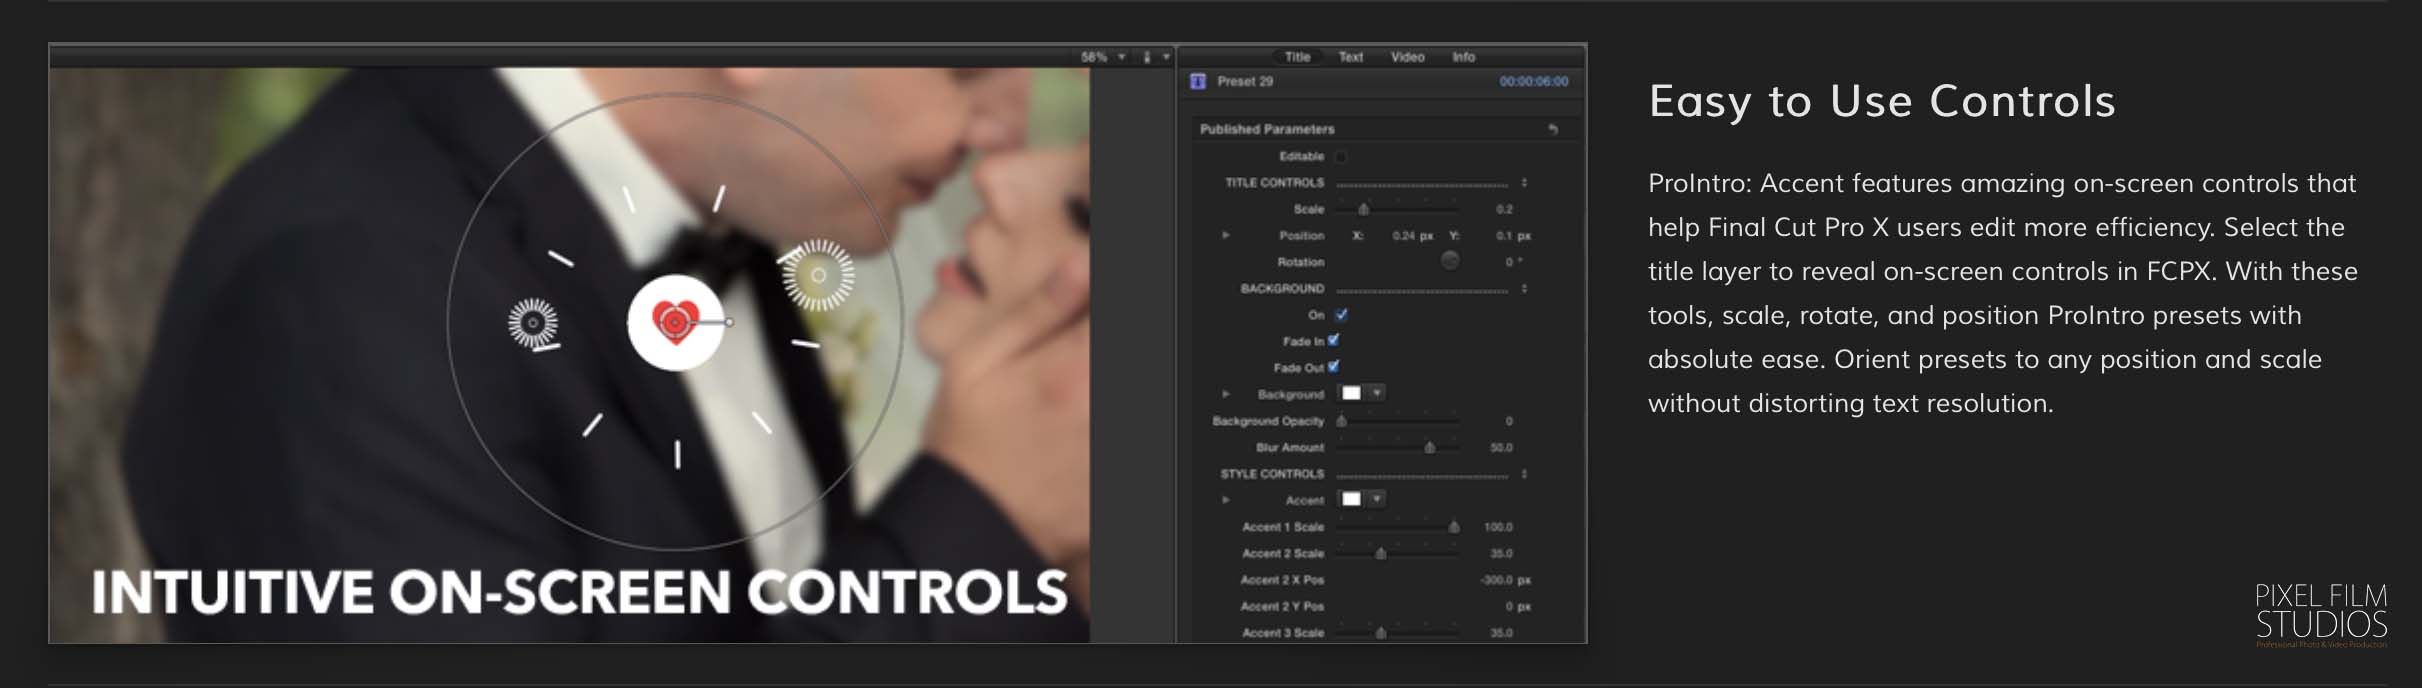Open the dropdown arrow after viewer options icon

(1166, 57)
